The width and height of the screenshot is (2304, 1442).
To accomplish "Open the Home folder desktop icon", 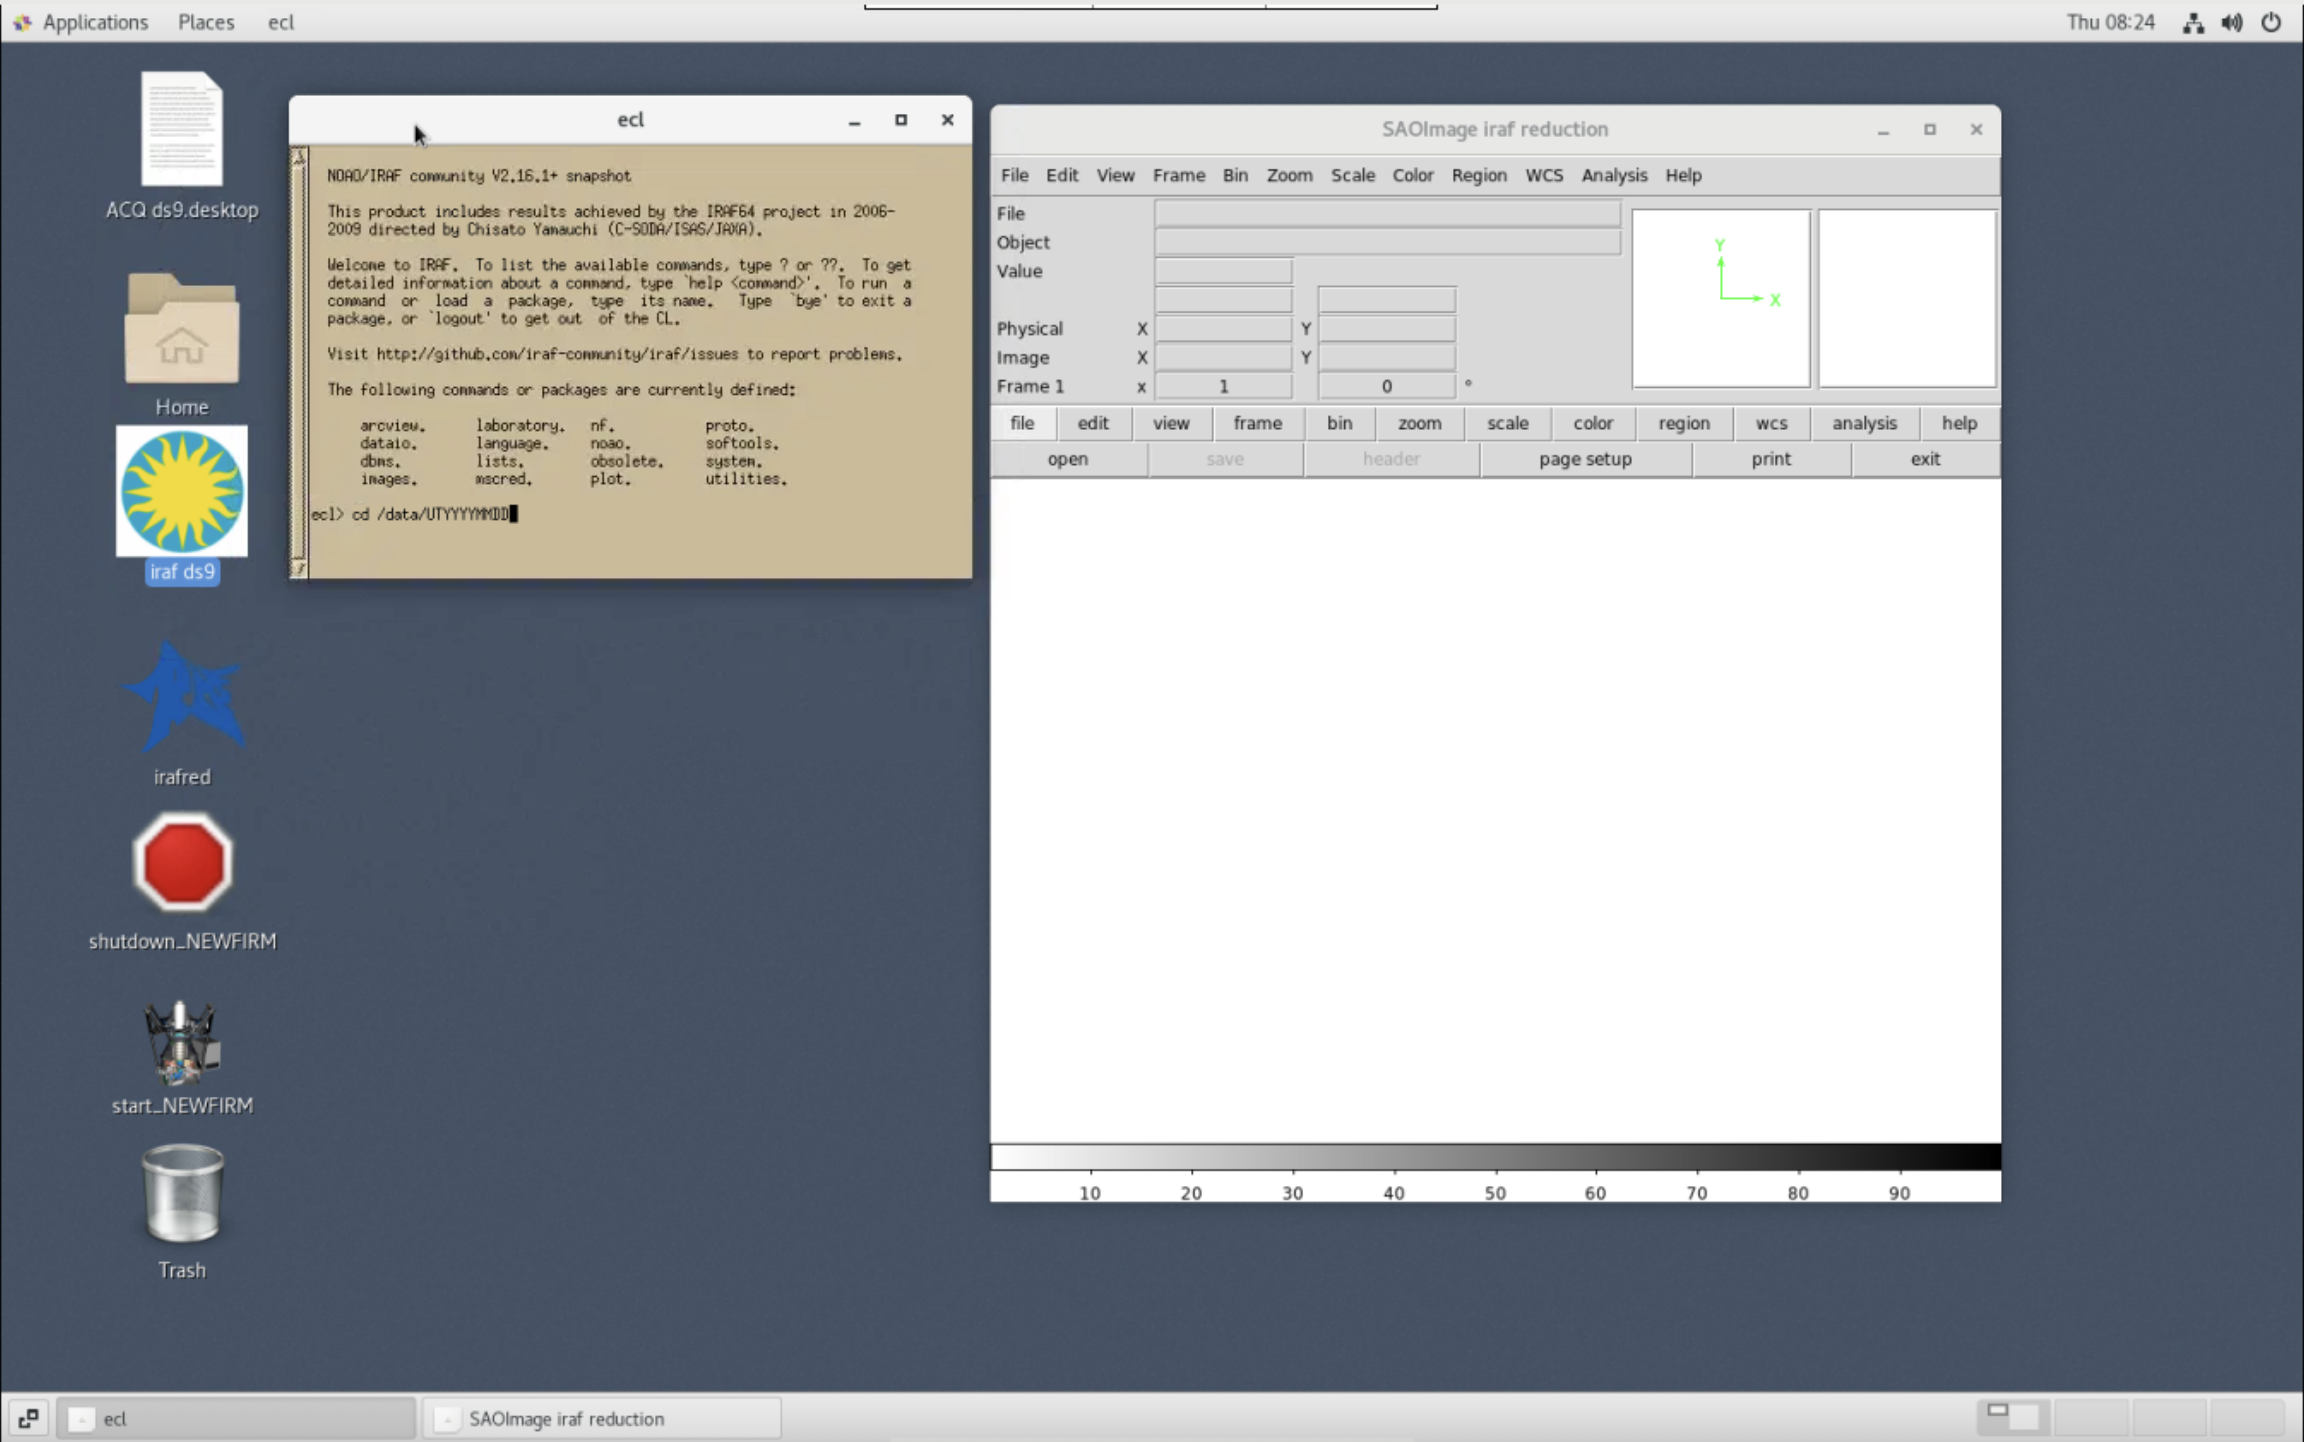I will [x=181, y=328].
